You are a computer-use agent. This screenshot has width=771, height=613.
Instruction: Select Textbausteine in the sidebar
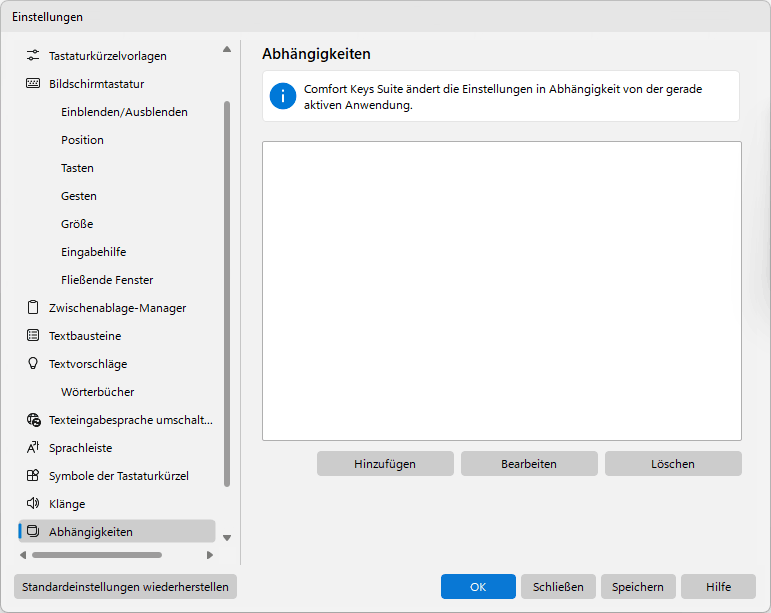coord(85,336)
